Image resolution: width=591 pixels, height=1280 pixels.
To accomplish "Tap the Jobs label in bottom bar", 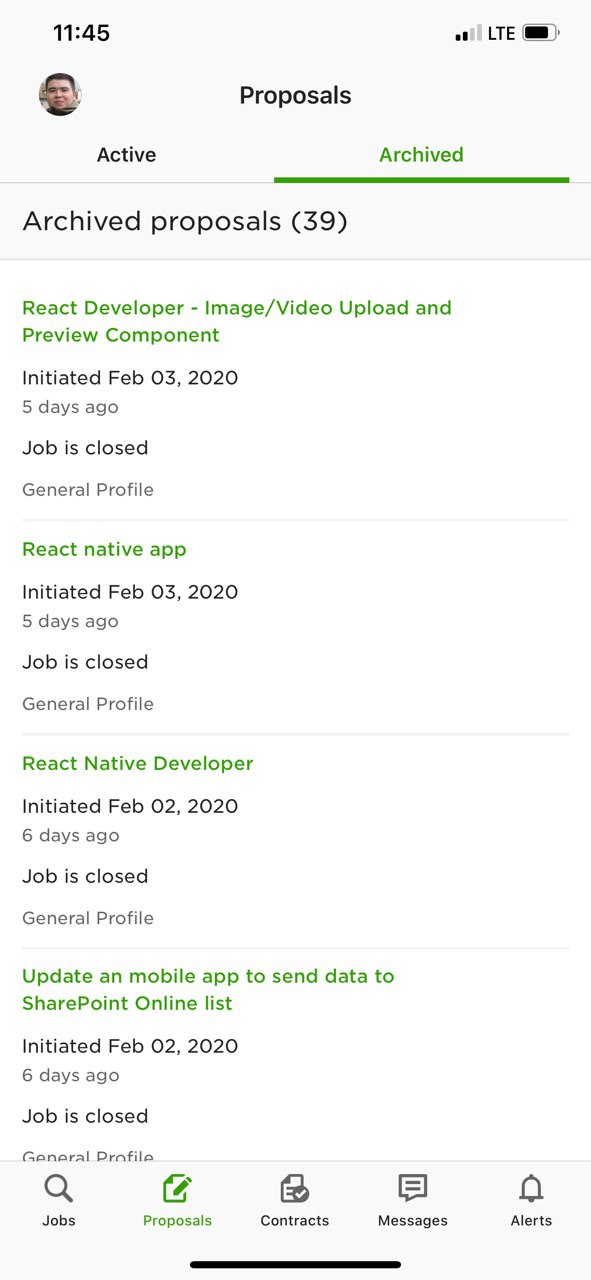I will [x=59, y=1221].
